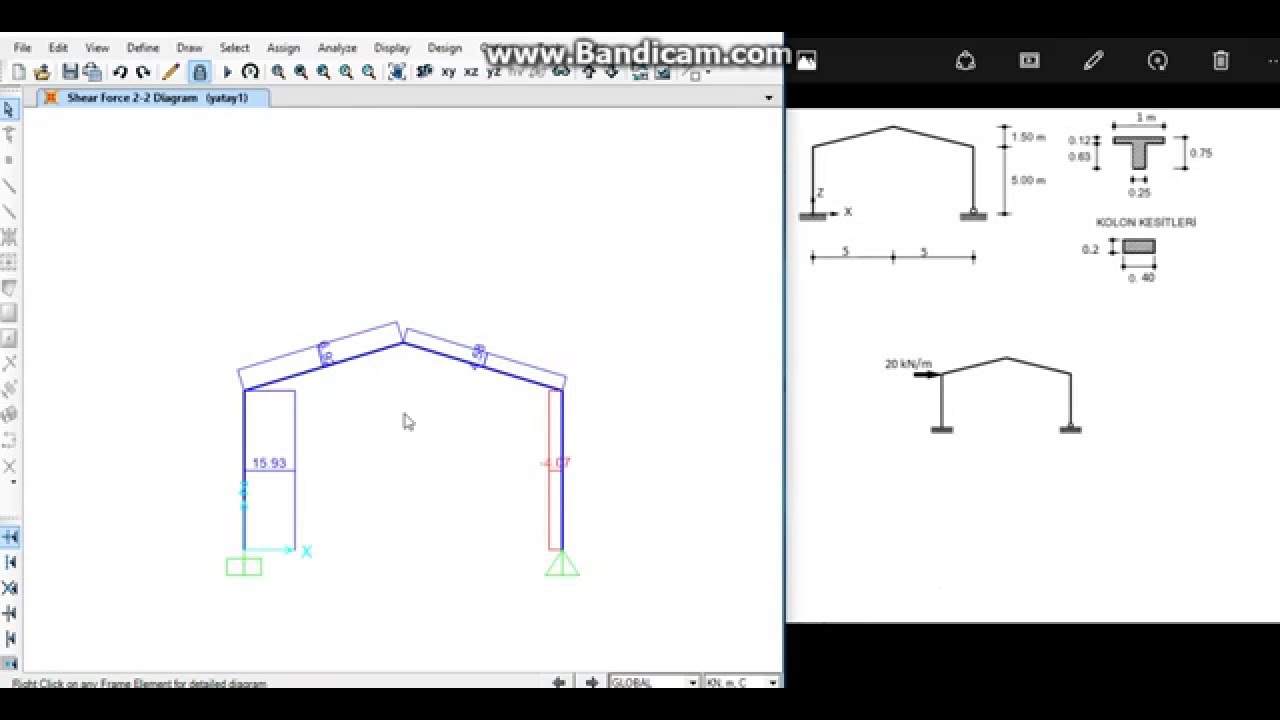Viewport: 1280px width, 720px height.
Task: Open the Define menu
Action: pyautogui.click(x=143, y=48)
